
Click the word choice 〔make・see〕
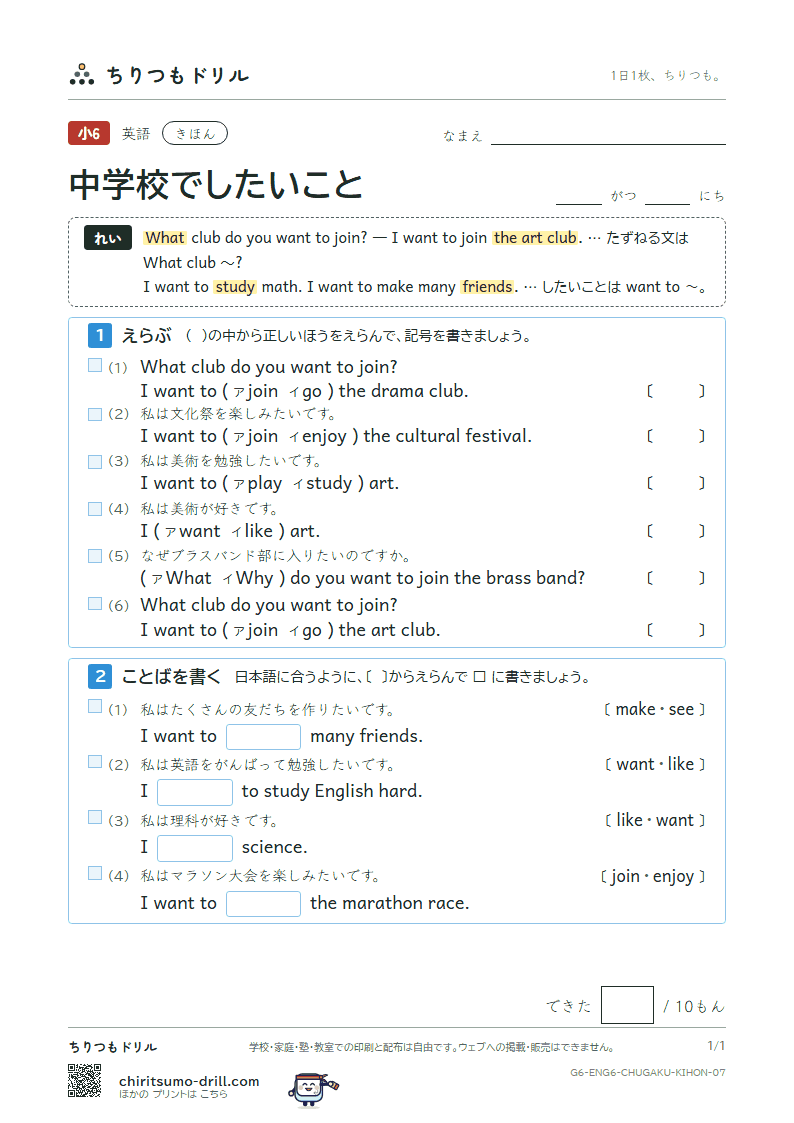click(654, 709)
